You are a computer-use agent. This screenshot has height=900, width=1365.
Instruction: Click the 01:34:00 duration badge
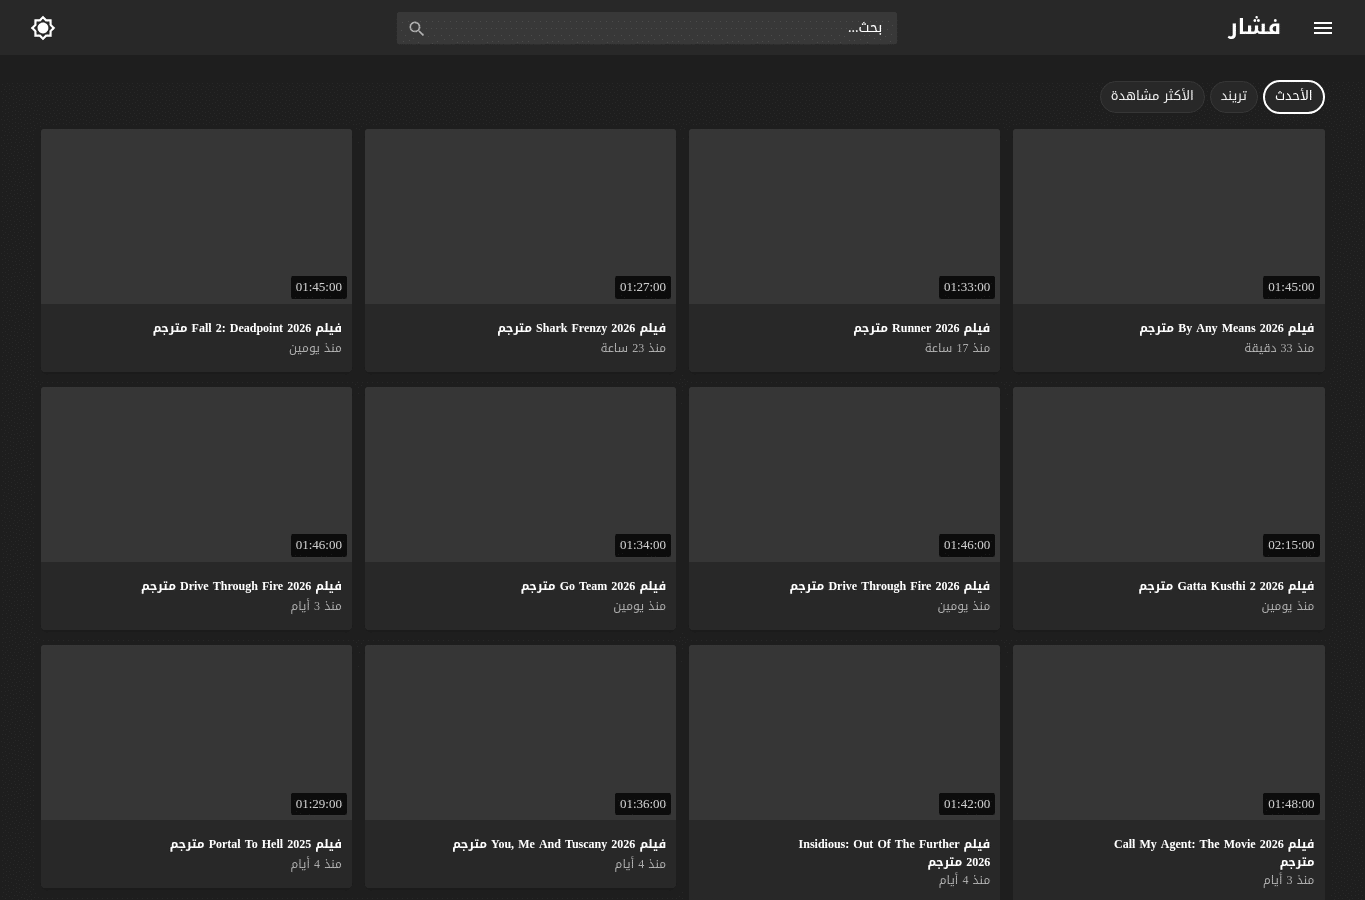click(x=643, y=545)
